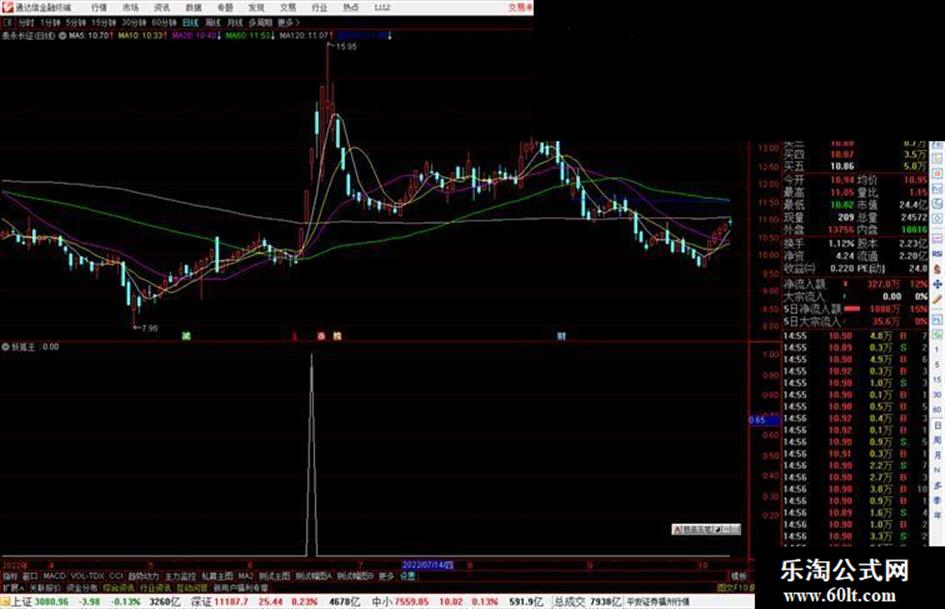Expand 更多 period options at top
945x609 pixels.
(x=288, y=23)
